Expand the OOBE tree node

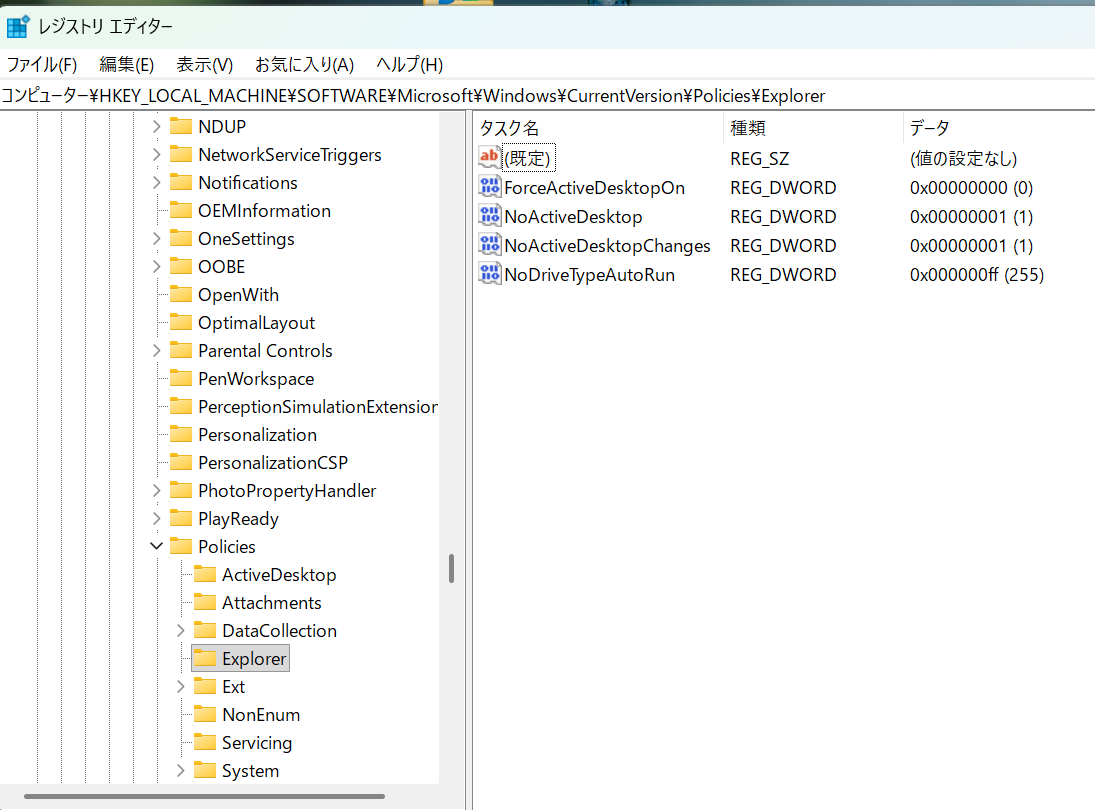click(x=156, y=266)
